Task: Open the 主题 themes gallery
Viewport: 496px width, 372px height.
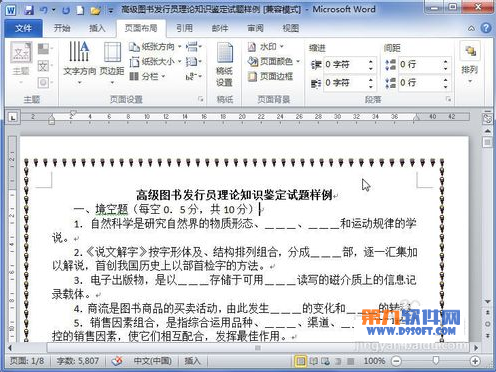Action: click(x=21, y=62)
